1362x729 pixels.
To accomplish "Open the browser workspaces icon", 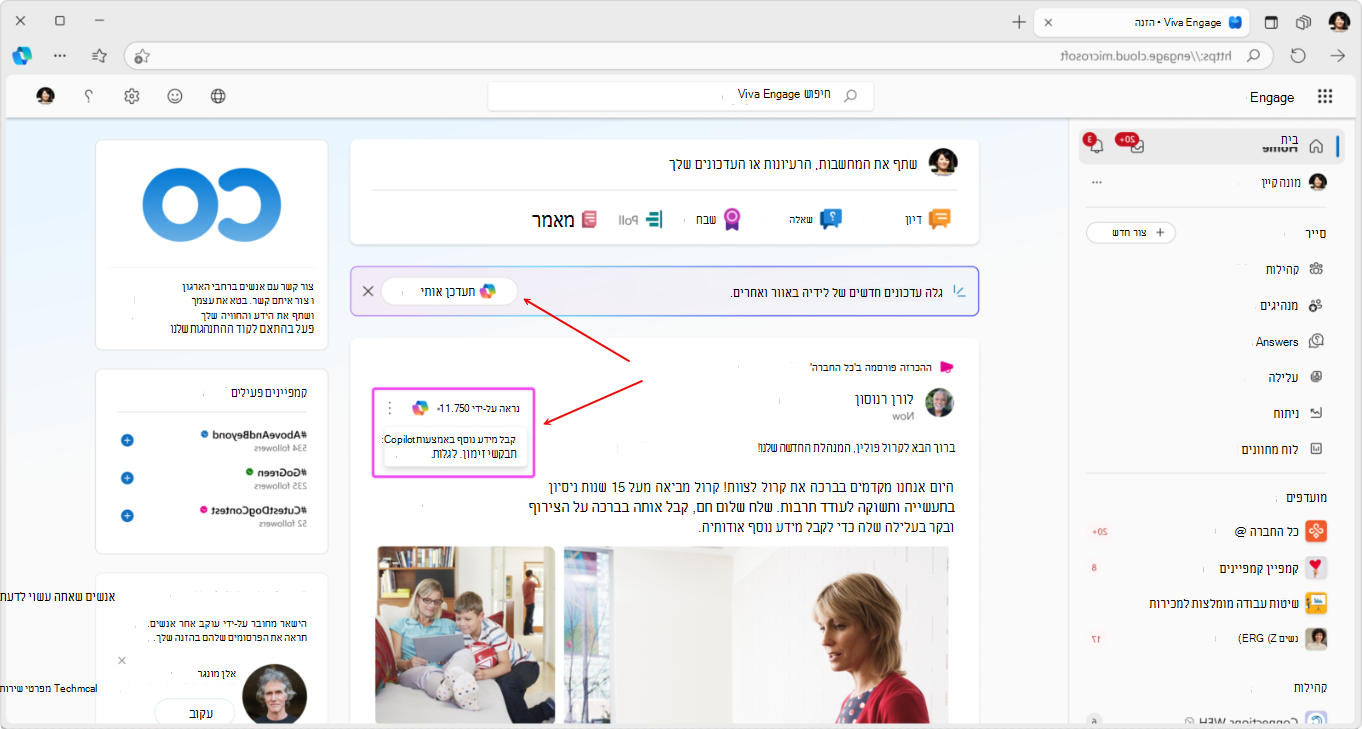I will [x=1304, y=21].
